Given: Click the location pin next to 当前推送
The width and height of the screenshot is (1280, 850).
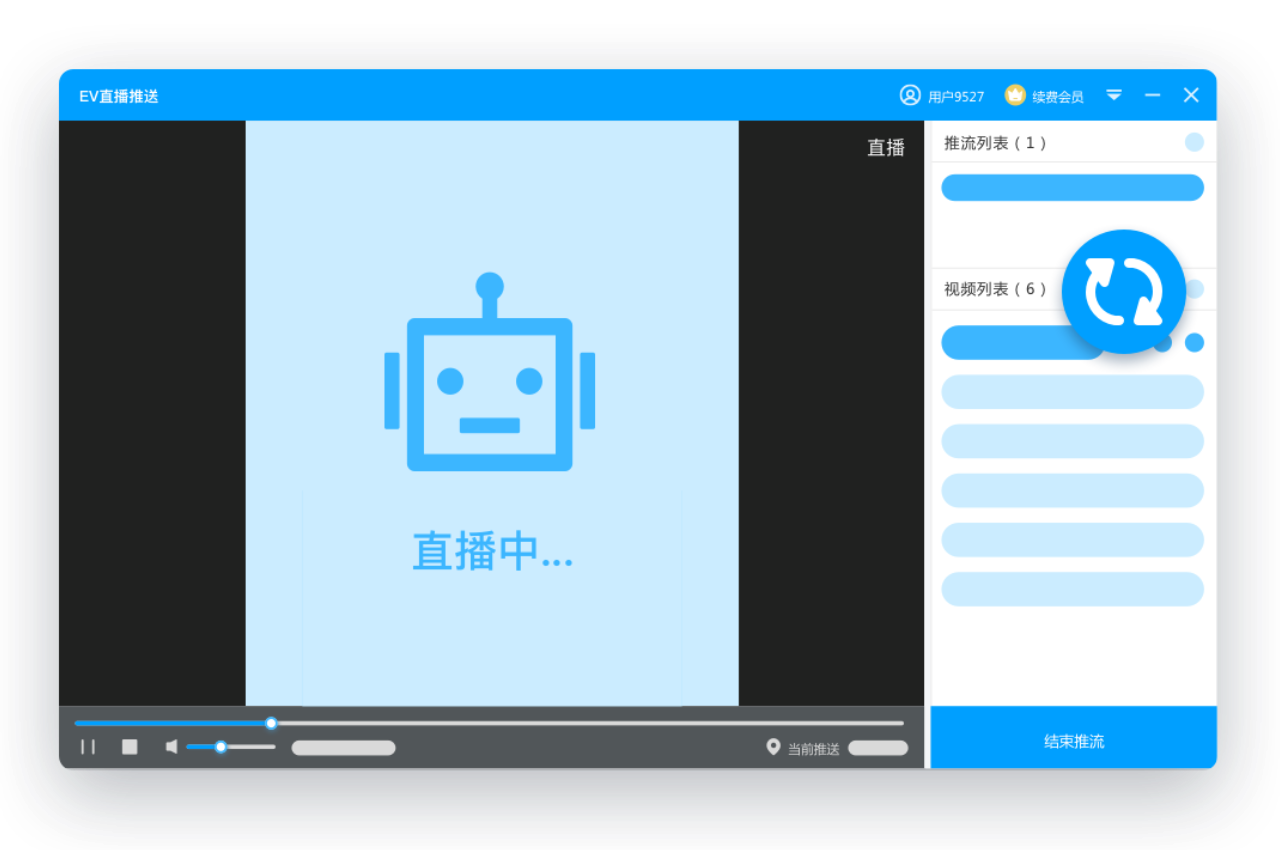Looking at the screenshot, I should 771,747.
